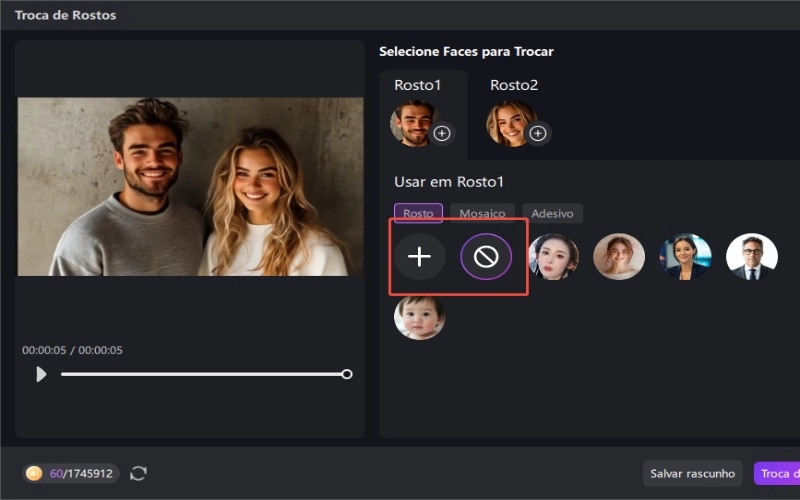This screenshot has height=500, width=800.
Task: Choose the businesswoman face preset
Action: tap(685, 257)
